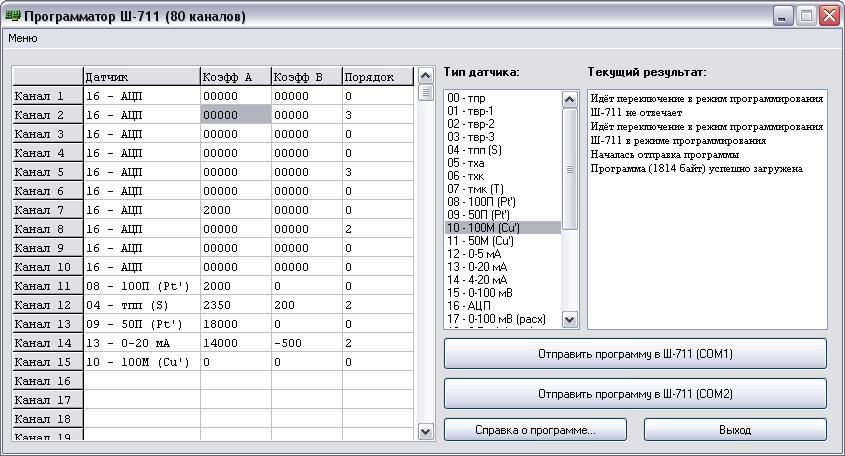Viewport: 845px width, 456px height.
Task: Select the Канал 5 row header
Action: click(x=46, y=172)
